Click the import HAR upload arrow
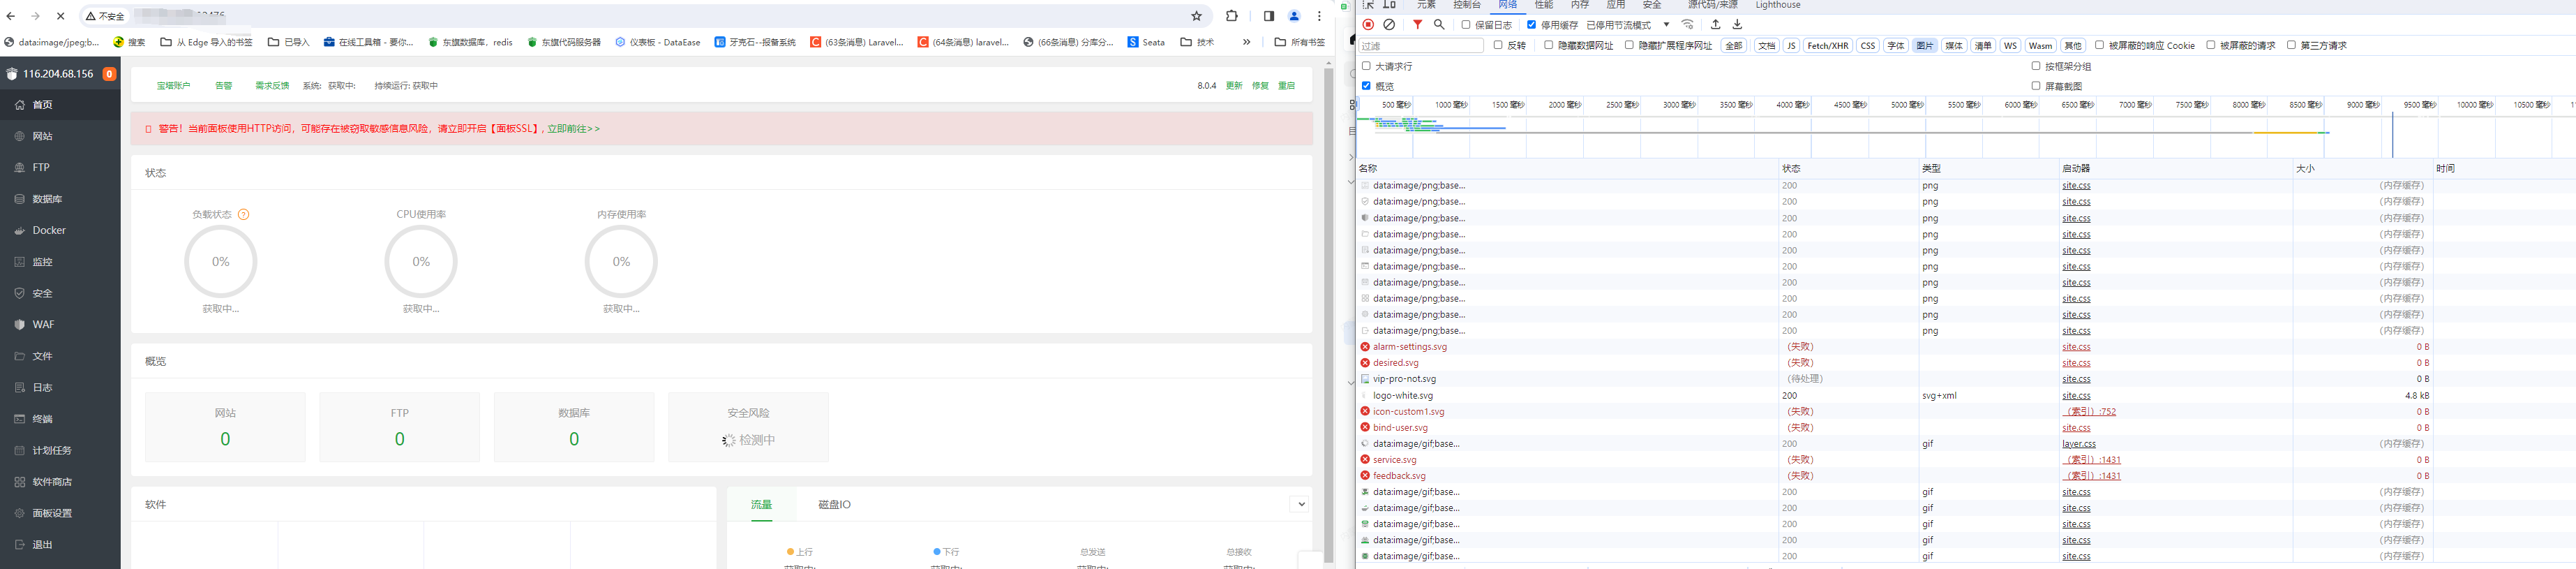The height and width of the screenshot is (569, 2576). pyautogui.click(x=1715, y=25)
